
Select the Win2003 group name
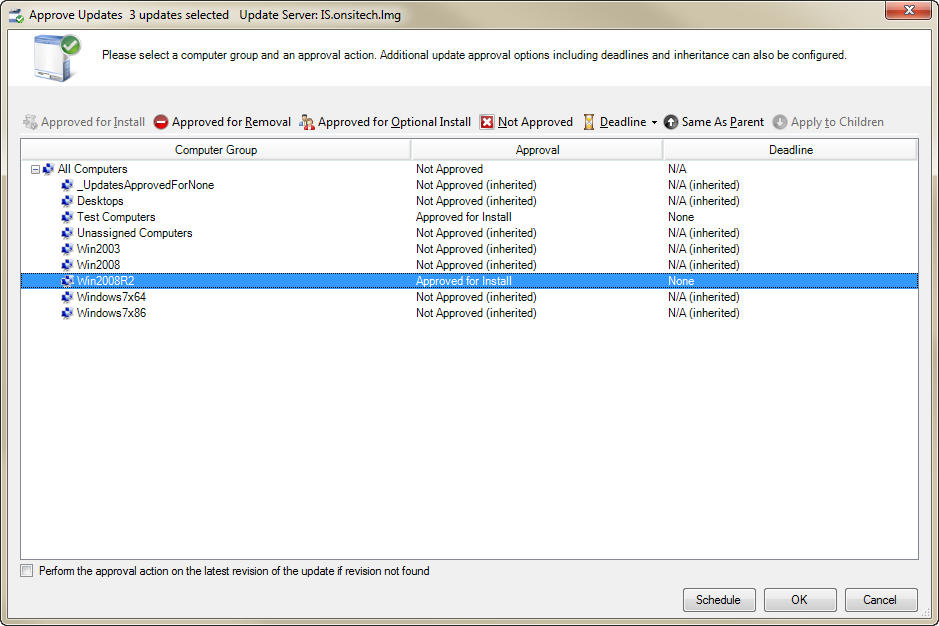[98, 249]
